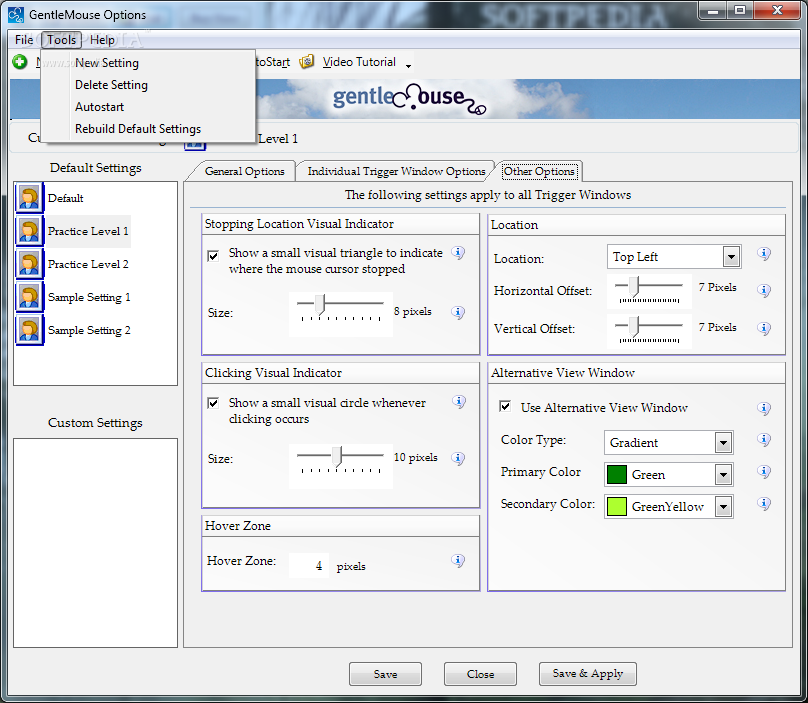Image resolution: width=808 pixels, height=703 pixels.
Task: Select the Other Options tab
Action: click(x=539, y=171)
